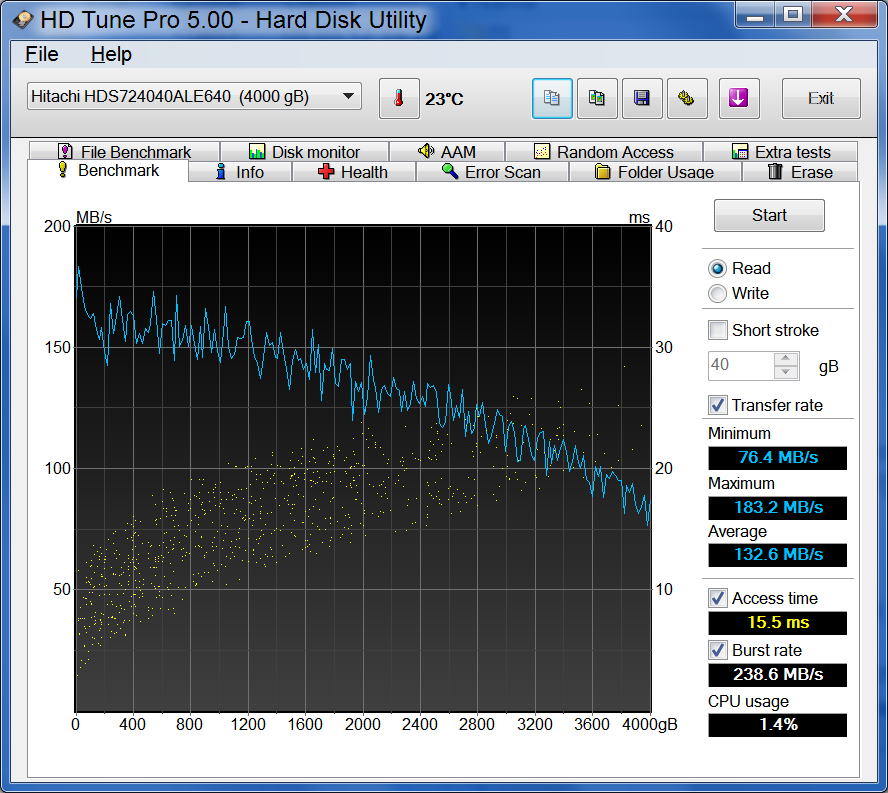888x793 pixels.
Task: Start the benchmark test
Action: (769, 215)
